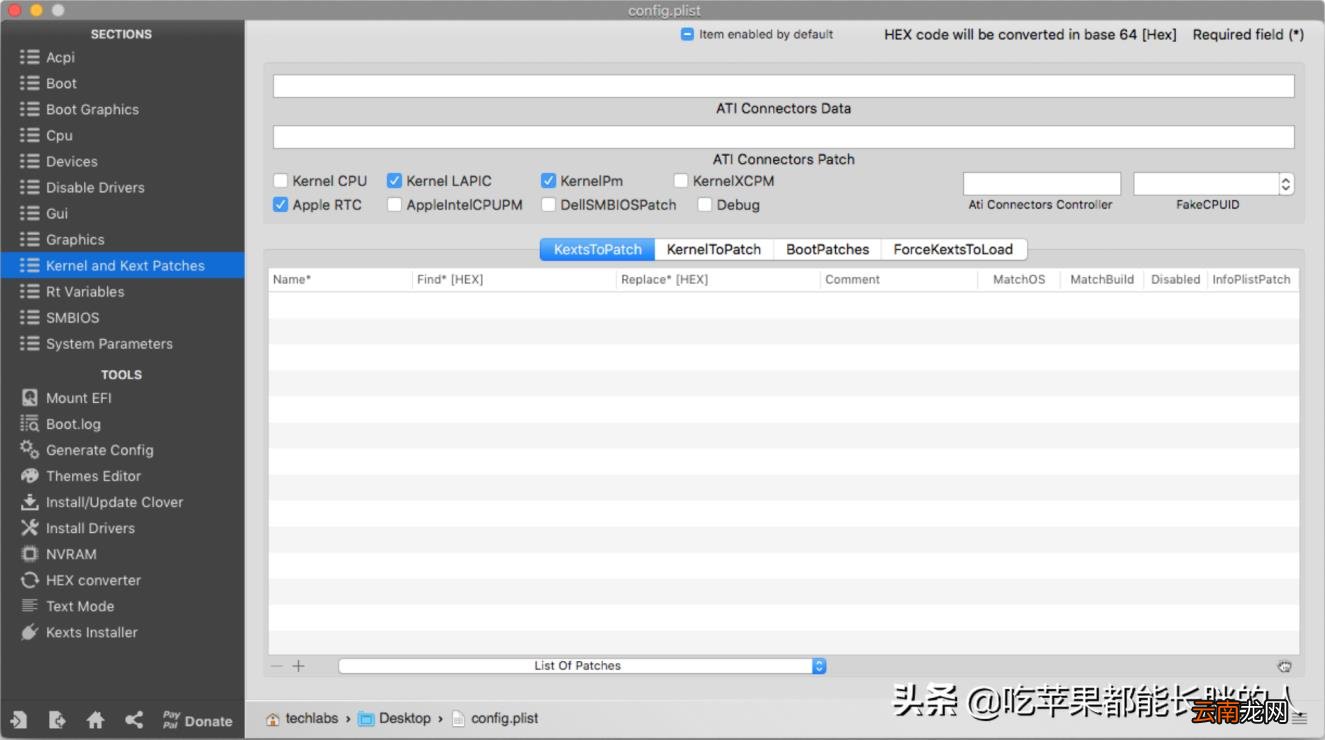Click the ATI Connectors Data field
The height and width of the screenshot is (740, 1325).
click(x=784, y=86)
